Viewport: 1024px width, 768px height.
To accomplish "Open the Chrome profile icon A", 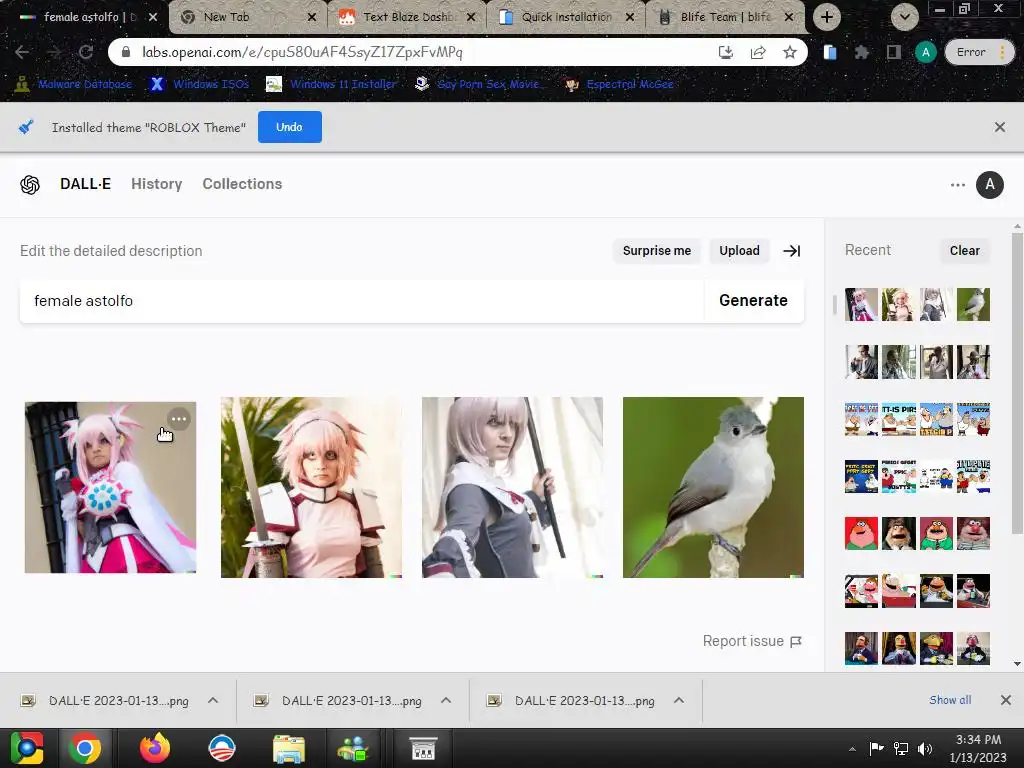I will 925,52.
